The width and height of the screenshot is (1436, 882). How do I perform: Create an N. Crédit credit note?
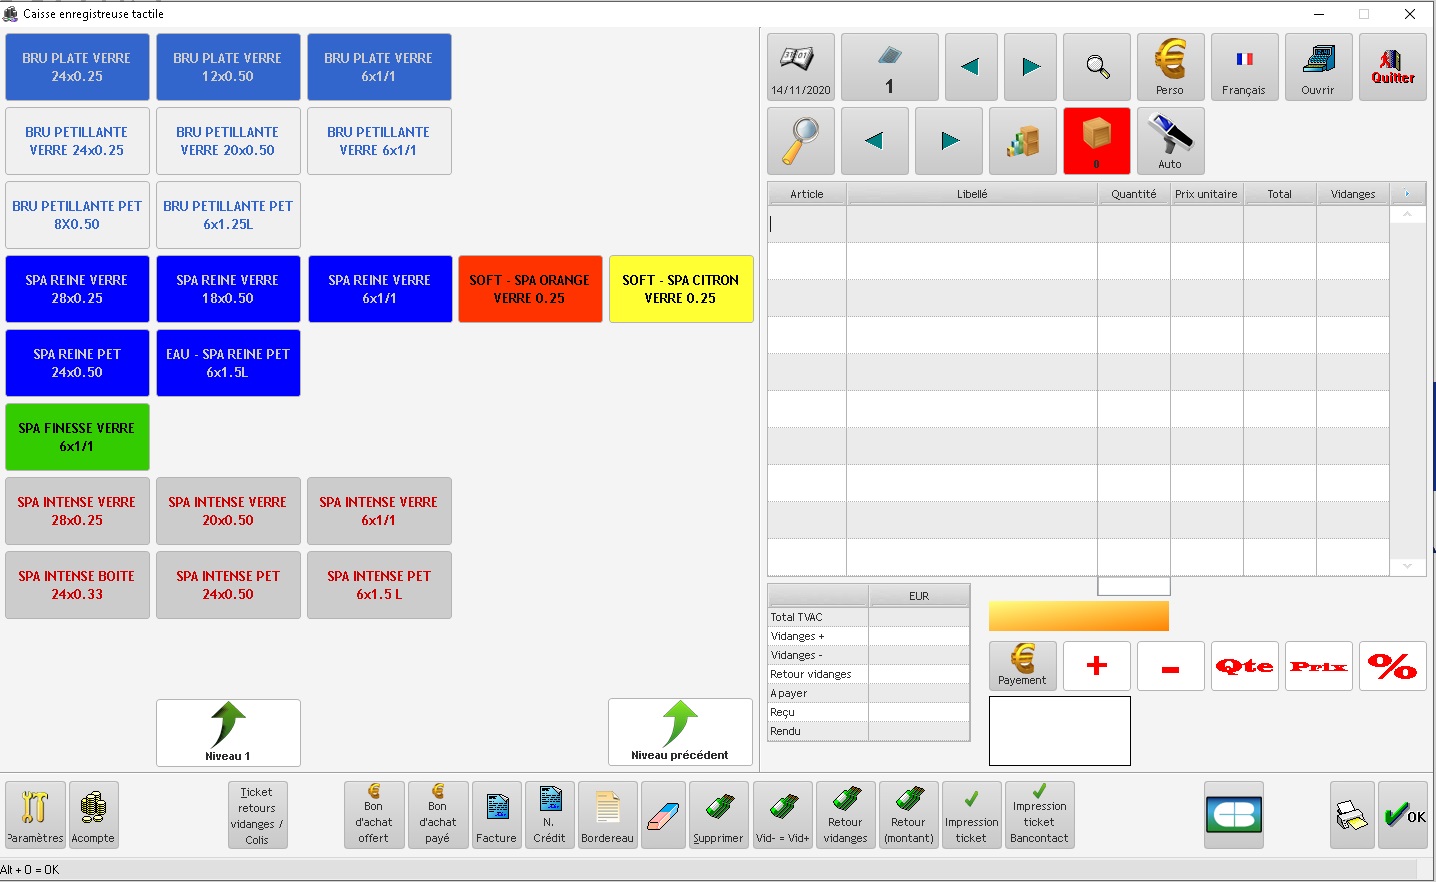pos(550,815)
